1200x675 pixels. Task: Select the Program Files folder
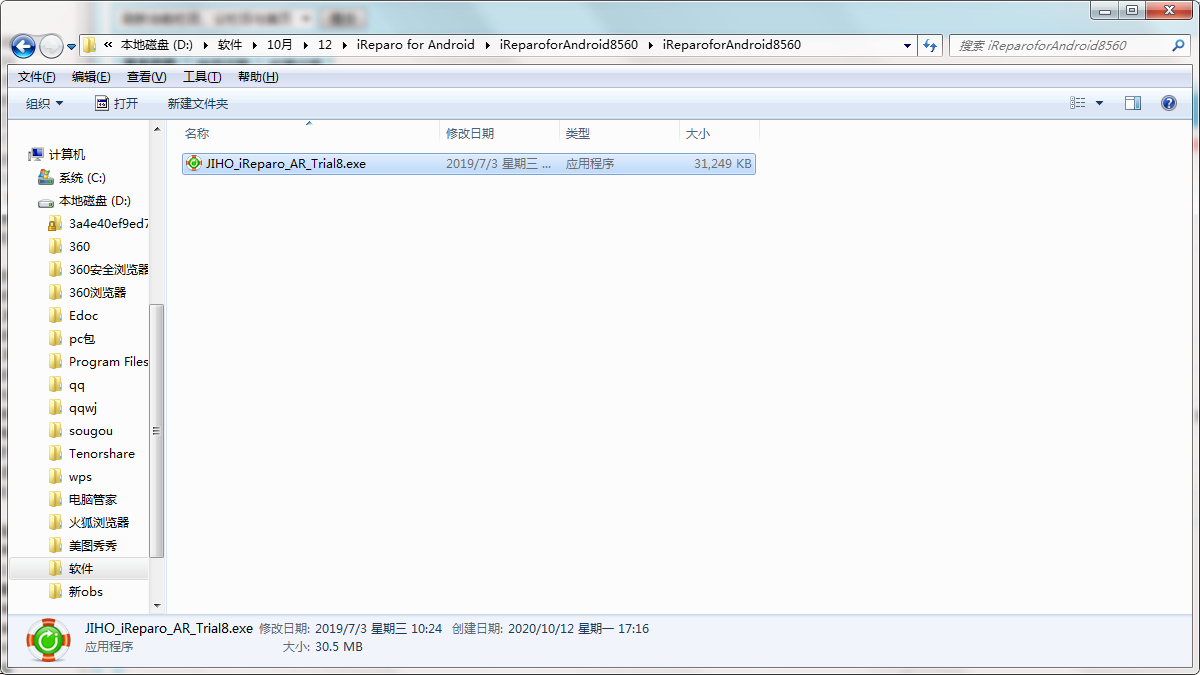pos(109,361)
